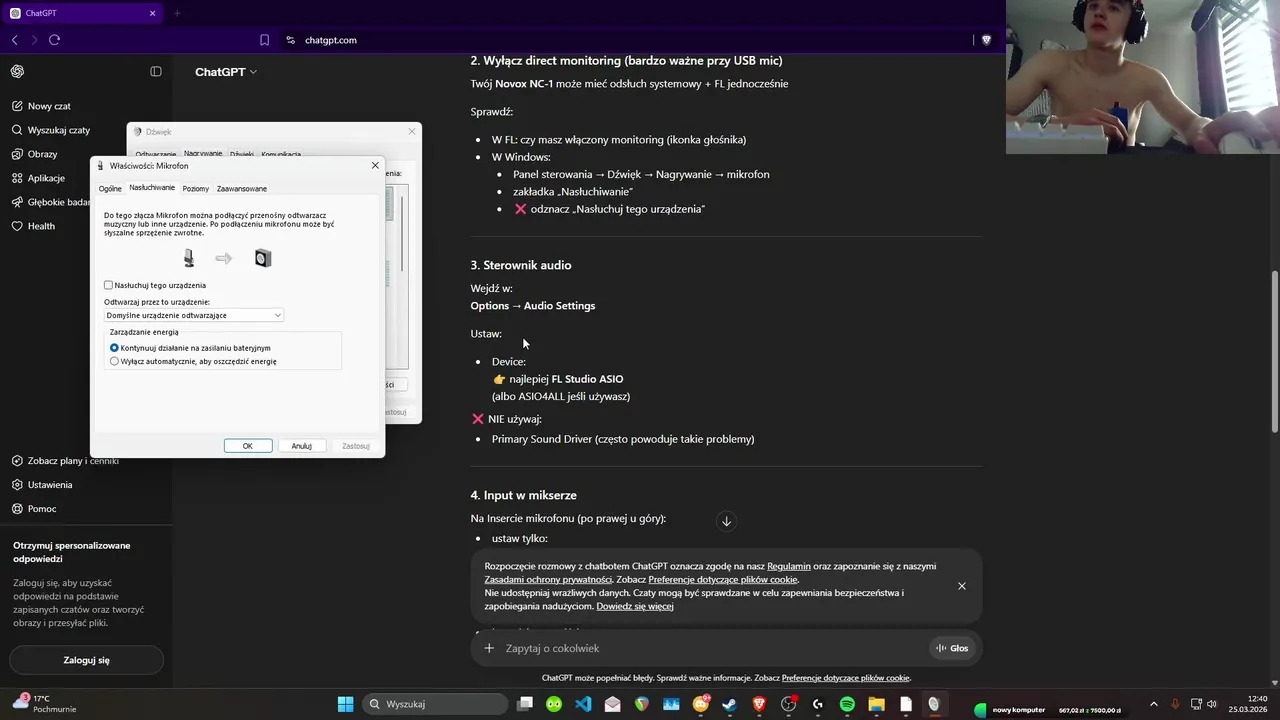This screenshot has width=1280, height=720.
Task: Select Nagrywanie tab in Dźwięk window
Action: coord(203,154)
